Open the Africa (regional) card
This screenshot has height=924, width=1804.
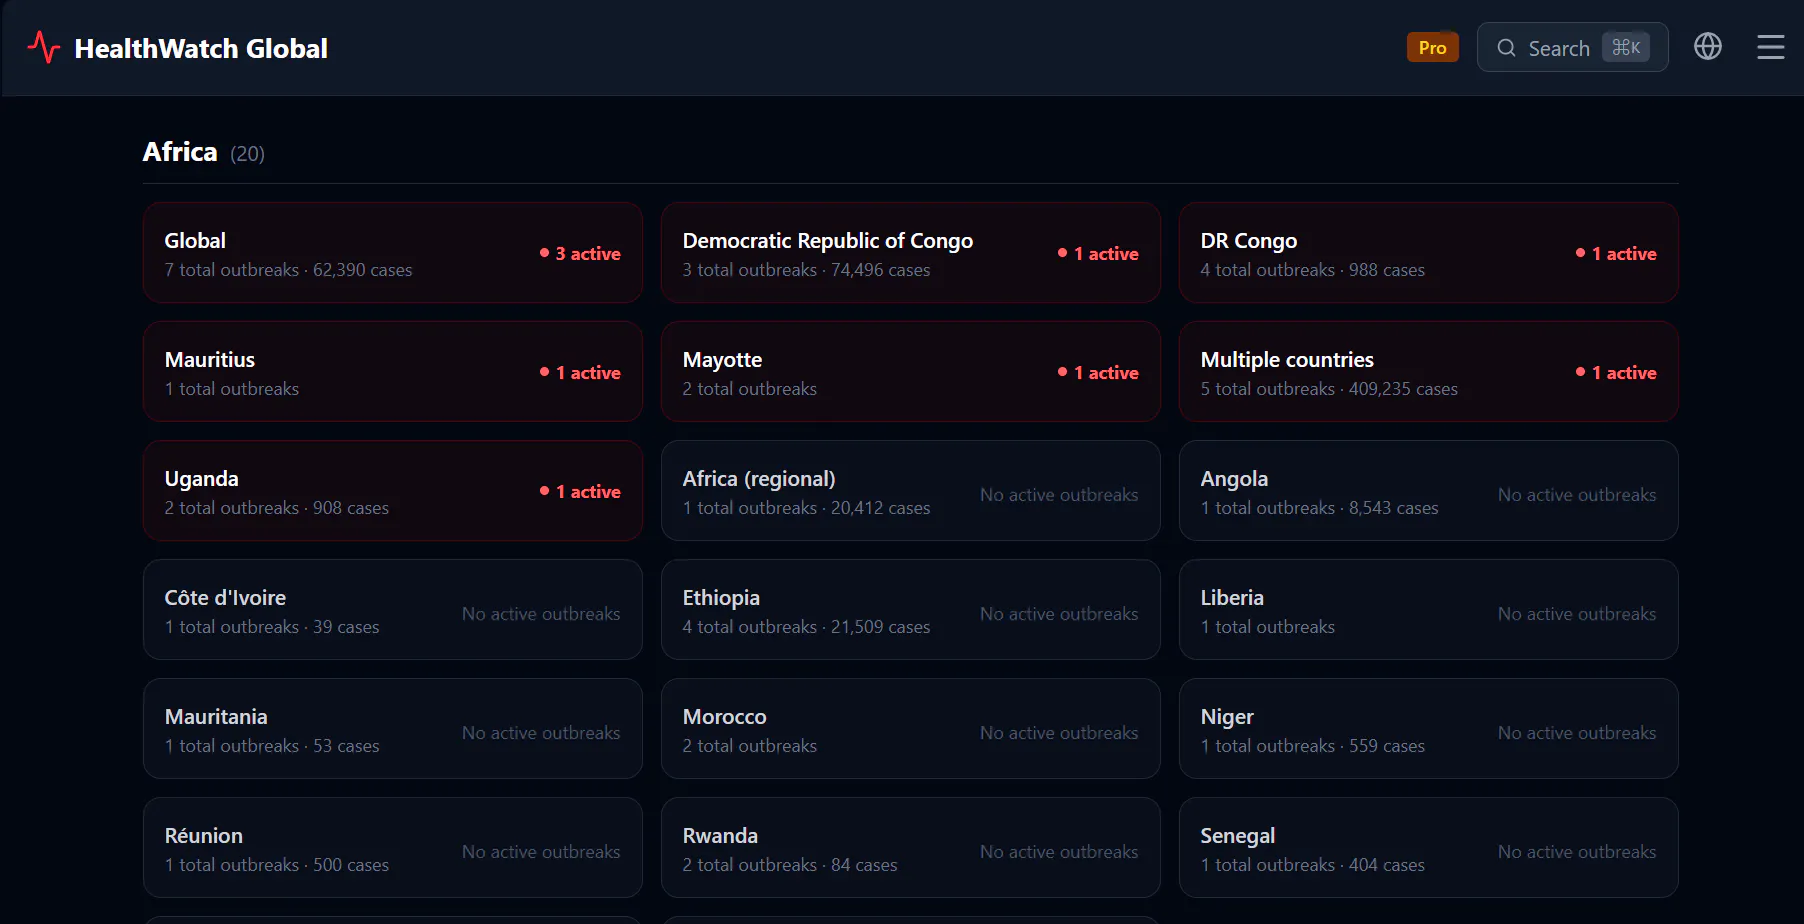click(x=911, y=490)
